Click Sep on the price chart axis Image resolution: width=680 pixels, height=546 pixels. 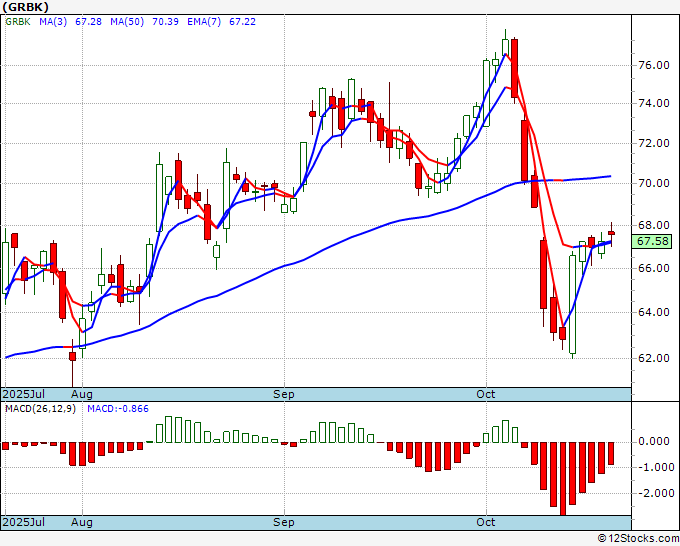(x=284, y=394)
